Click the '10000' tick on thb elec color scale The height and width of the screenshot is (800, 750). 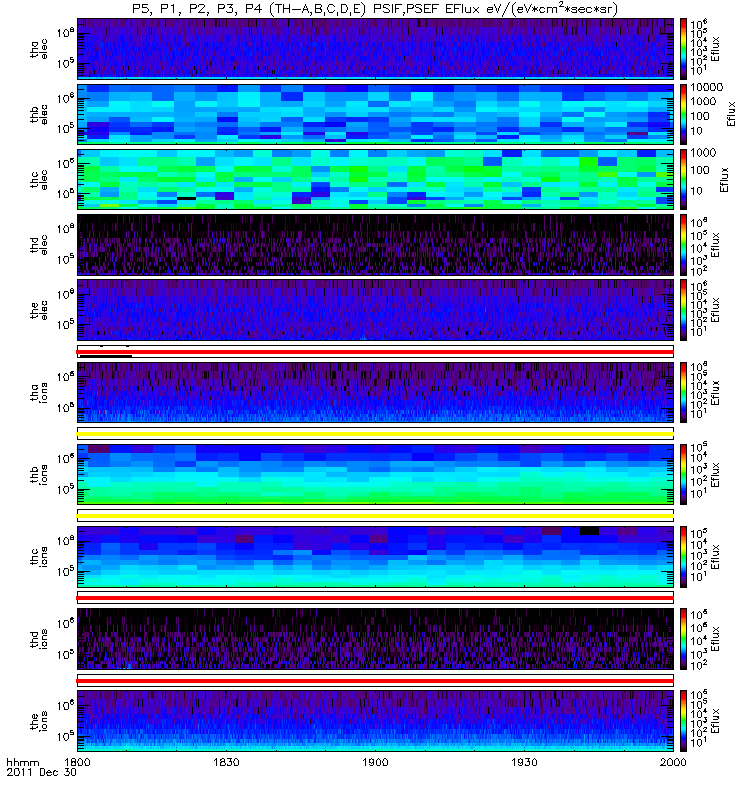pyautogui.click(x=707, y=87)
